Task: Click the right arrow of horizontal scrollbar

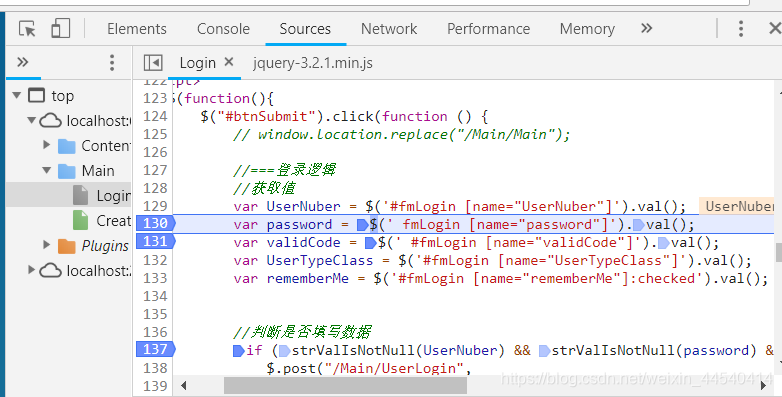Action: 764,385
